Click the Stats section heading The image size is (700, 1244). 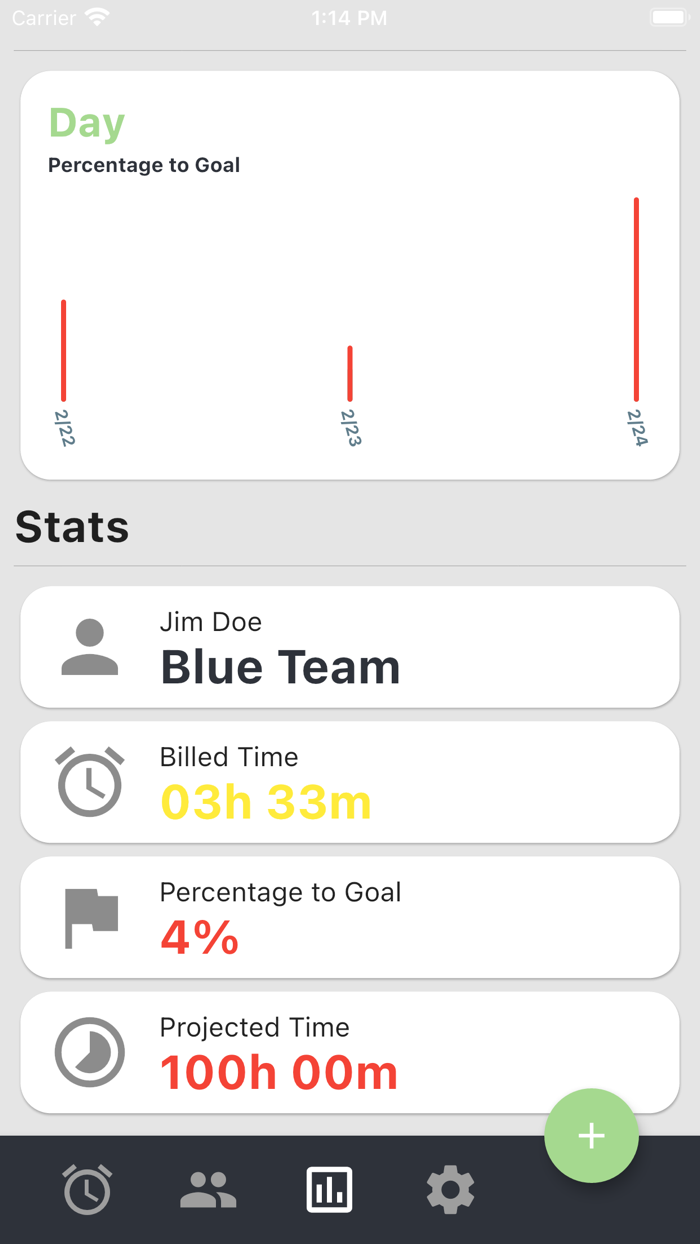coord(72,527)
